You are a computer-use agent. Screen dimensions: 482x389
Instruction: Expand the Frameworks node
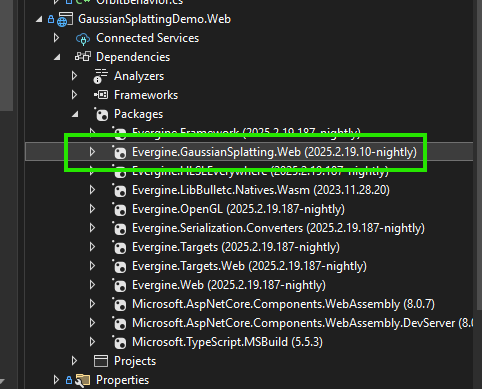click(x=74, y=95)
